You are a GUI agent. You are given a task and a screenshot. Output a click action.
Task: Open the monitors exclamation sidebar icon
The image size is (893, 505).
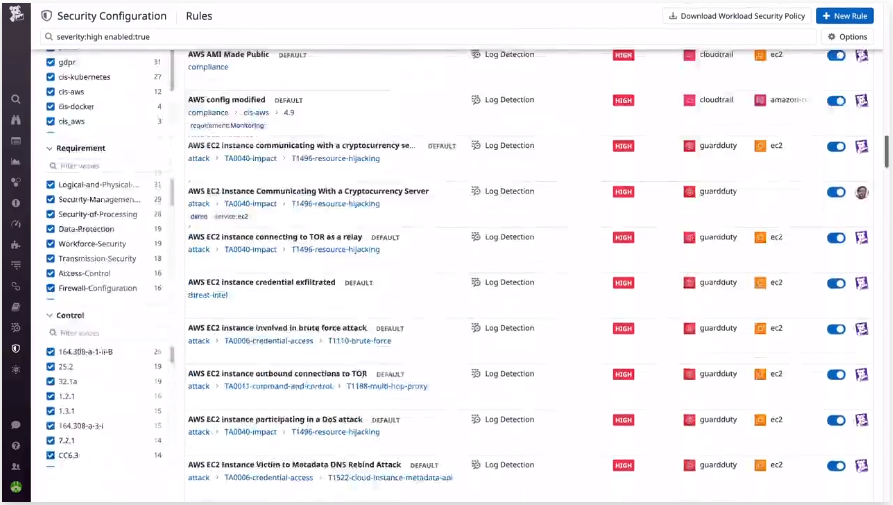click(16, 203)
